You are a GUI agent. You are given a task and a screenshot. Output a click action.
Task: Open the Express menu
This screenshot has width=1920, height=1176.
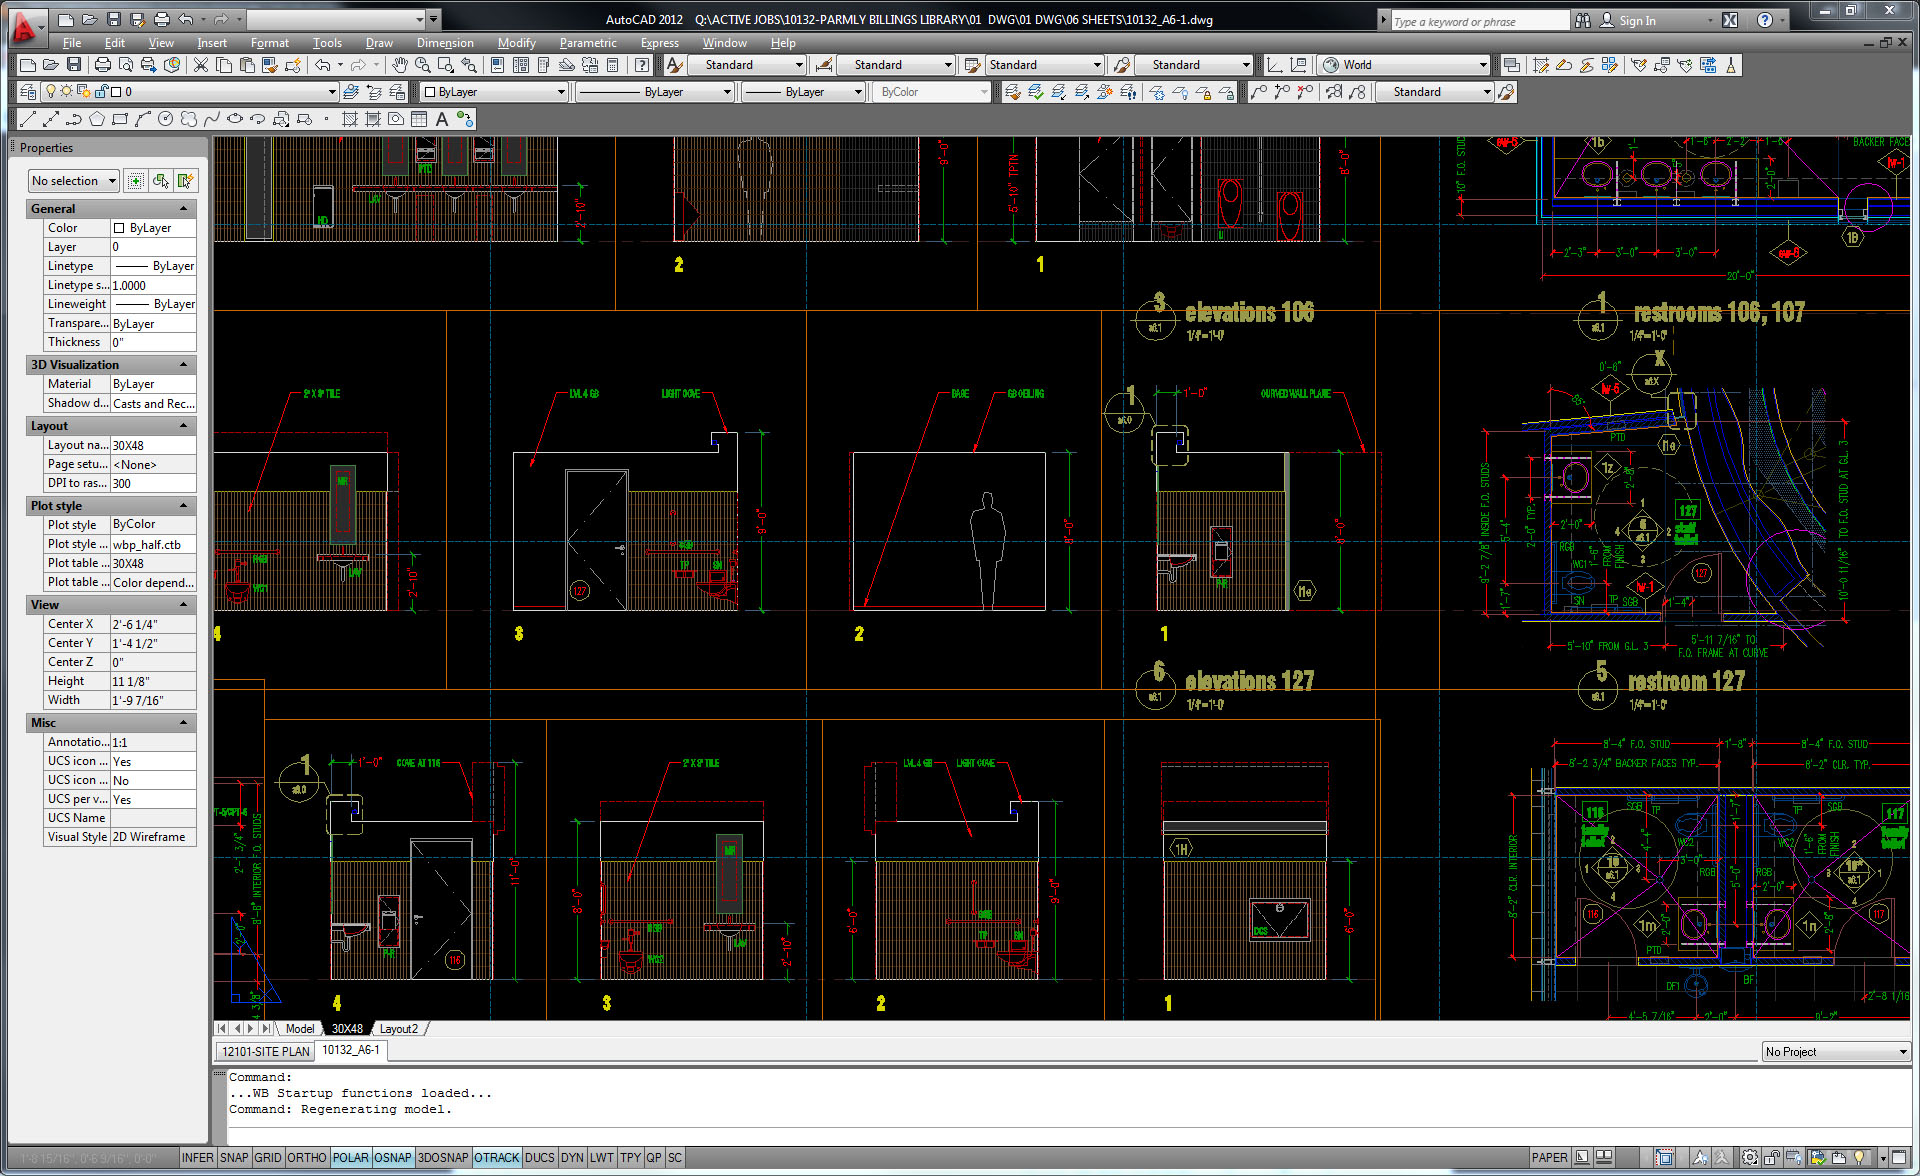click(659, 42)
